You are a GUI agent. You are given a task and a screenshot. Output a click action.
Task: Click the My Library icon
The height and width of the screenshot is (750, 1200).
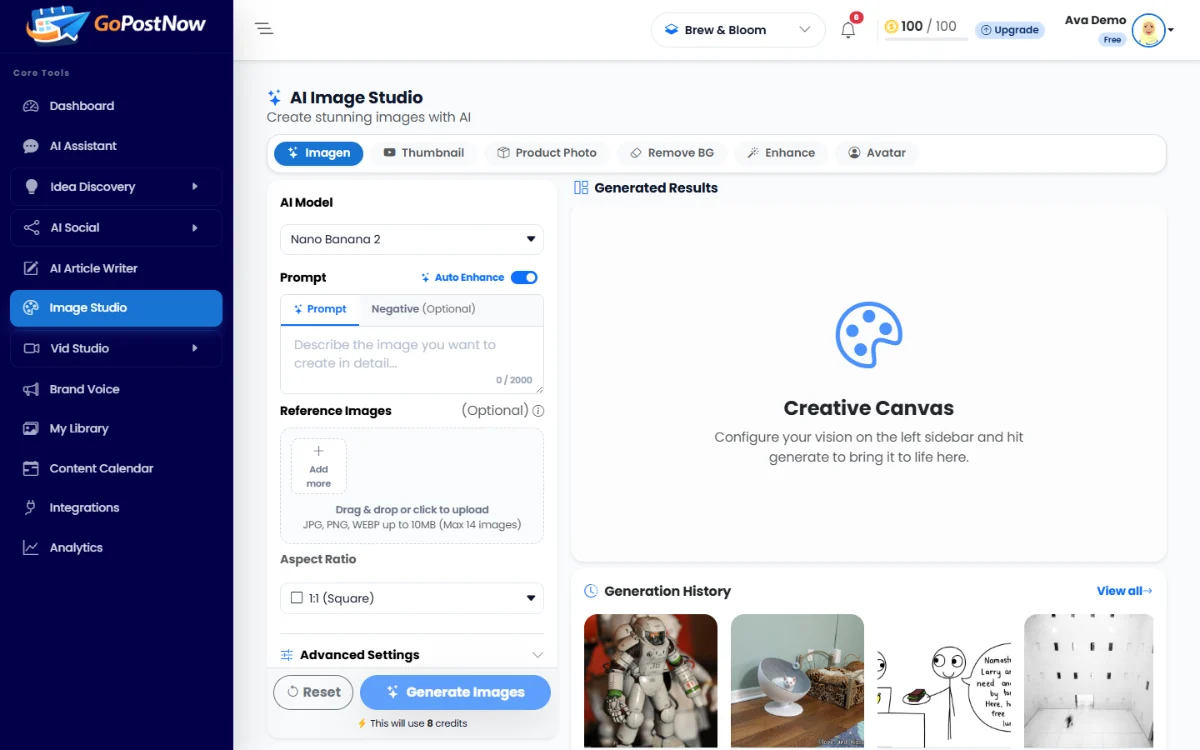click(31, 428)
